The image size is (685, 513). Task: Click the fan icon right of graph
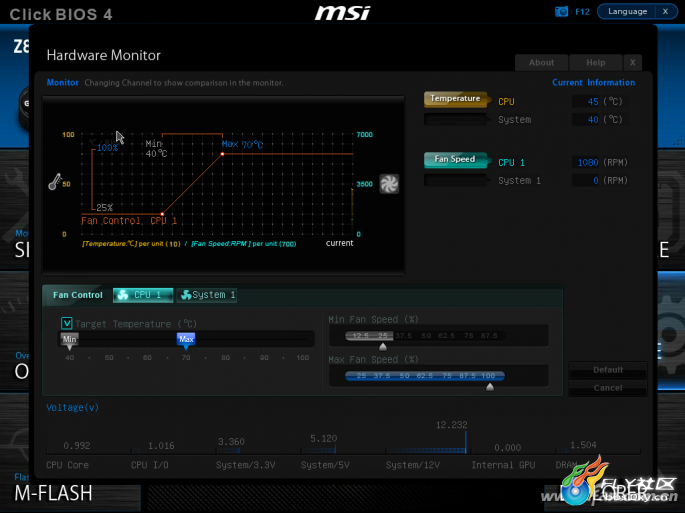click(389, 184)
